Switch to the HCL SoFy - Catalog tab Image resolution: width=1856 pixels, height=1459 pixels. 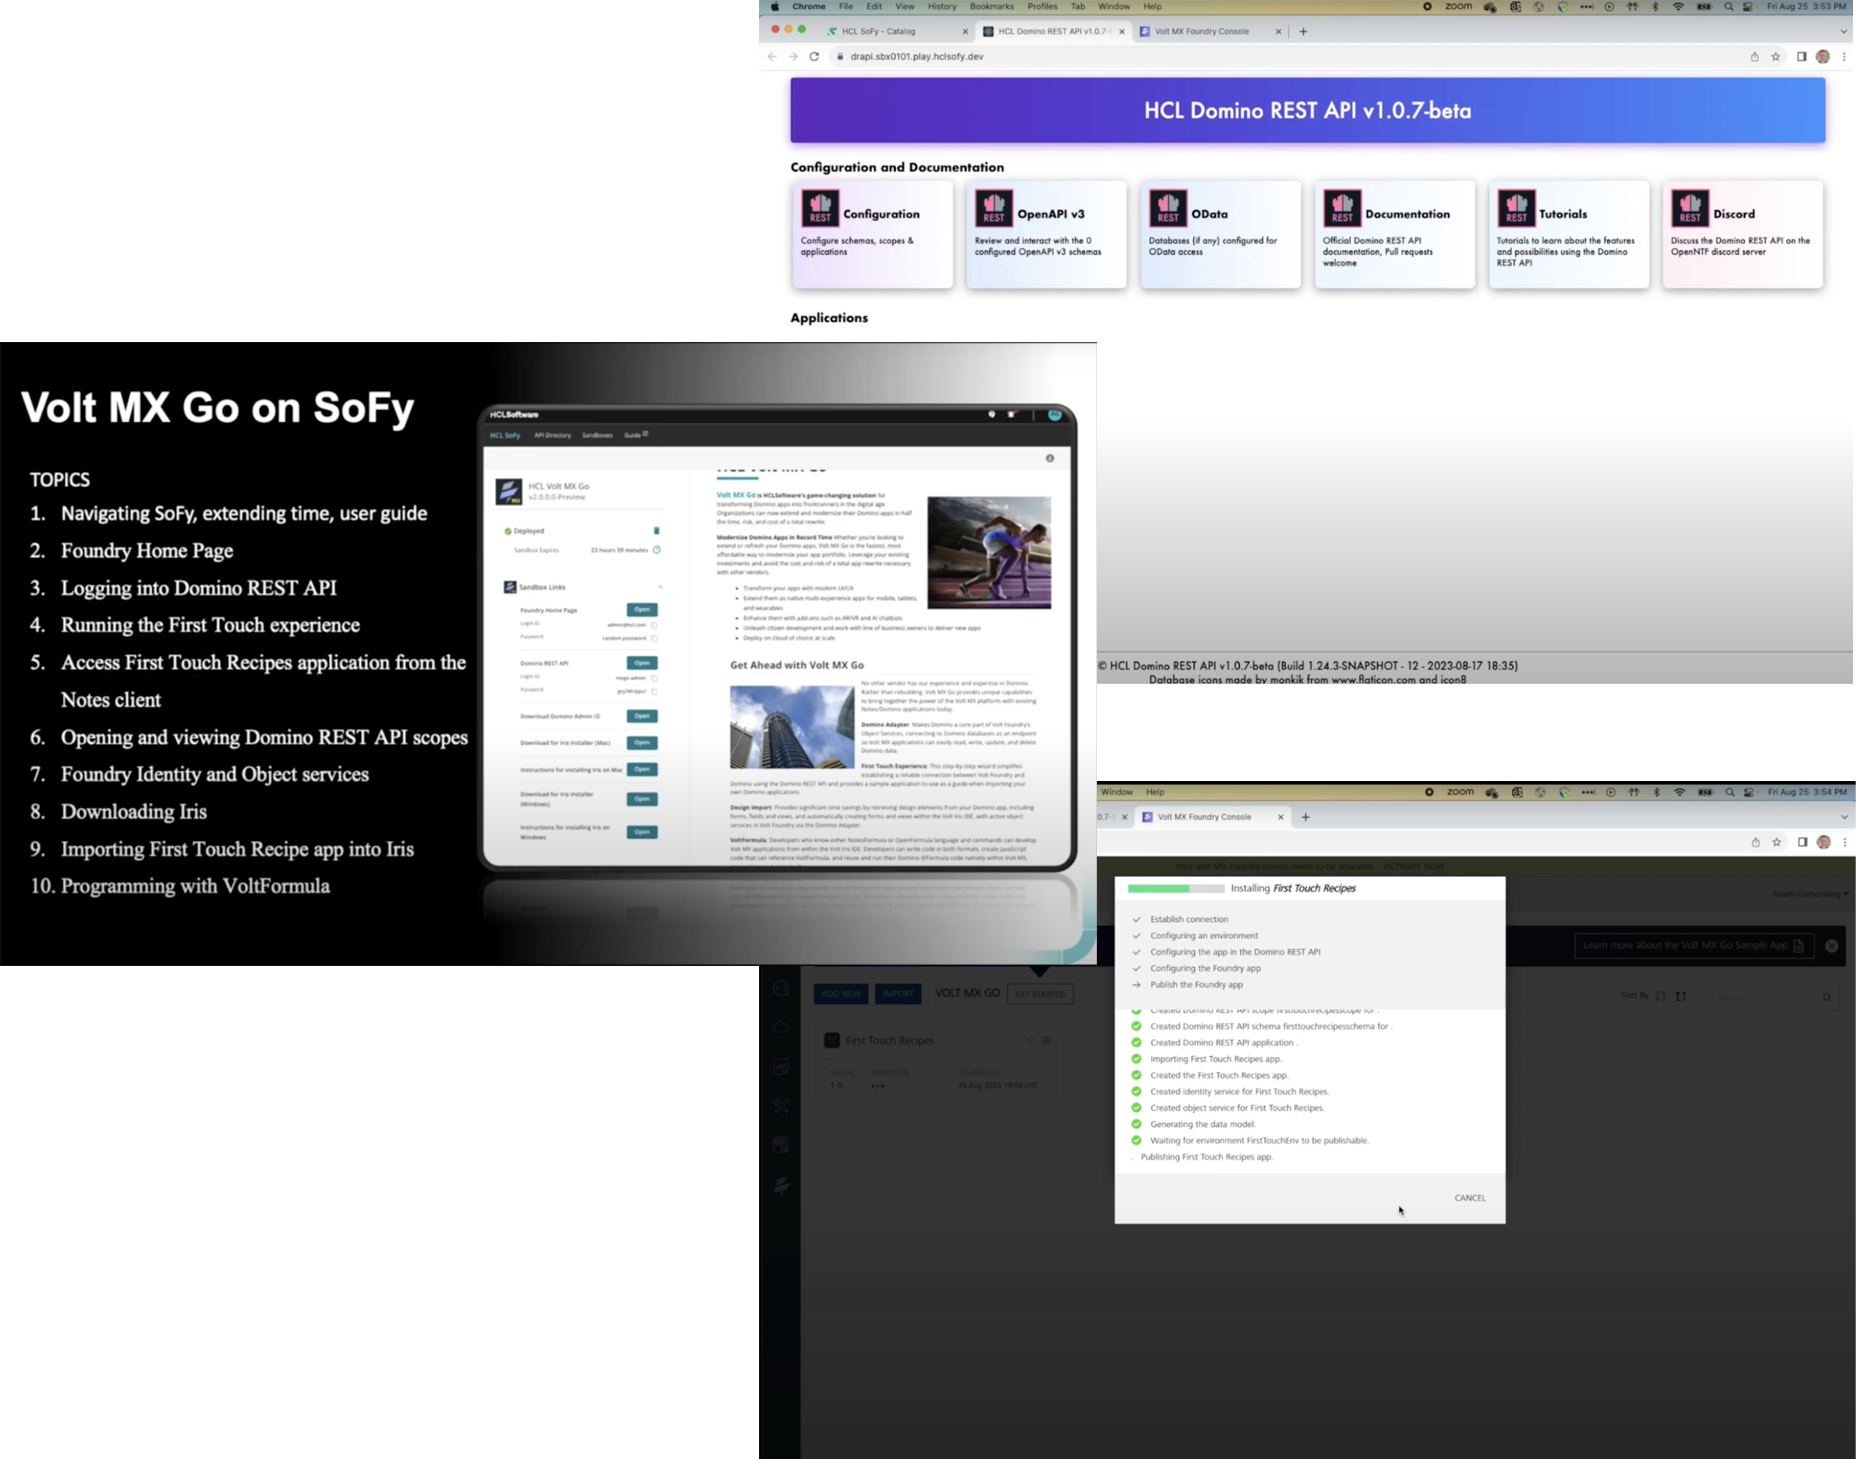point(897,32)
